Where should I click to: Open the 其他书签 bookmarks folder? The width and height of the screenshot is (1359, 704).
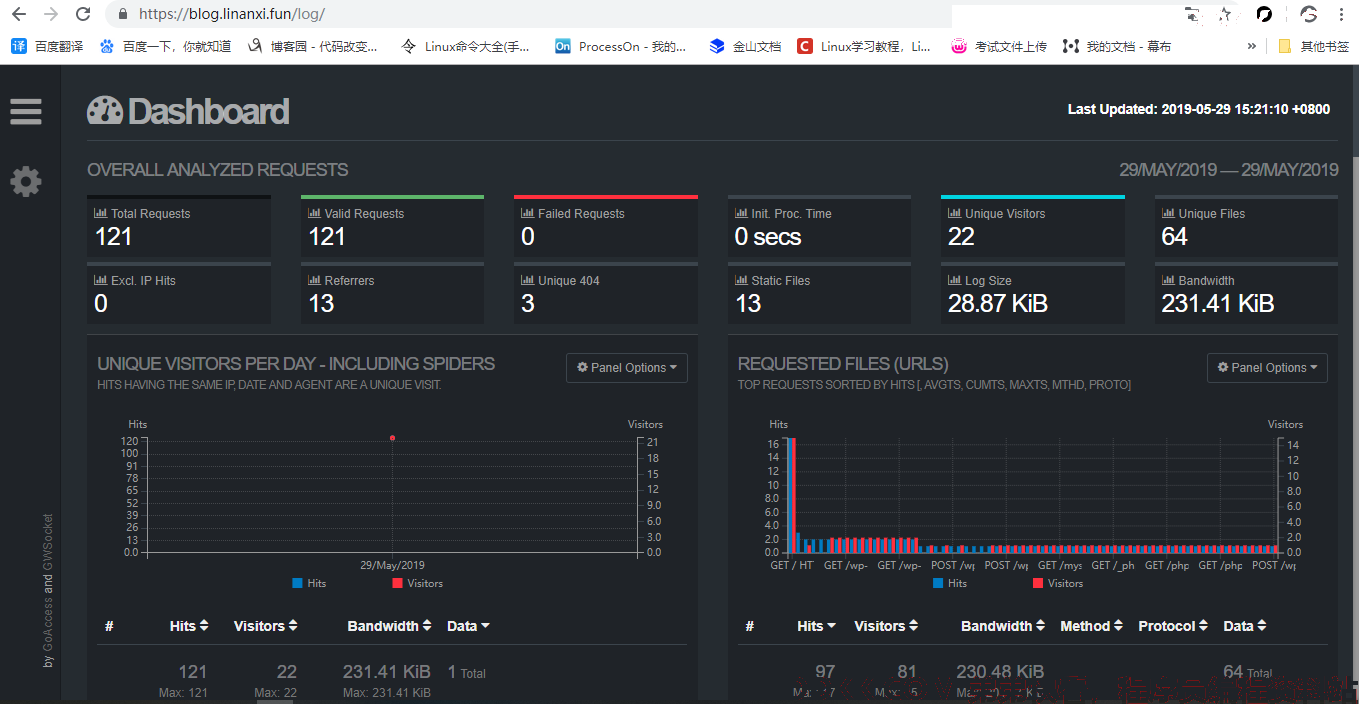pyautogui.click(x=1314, y=46)
